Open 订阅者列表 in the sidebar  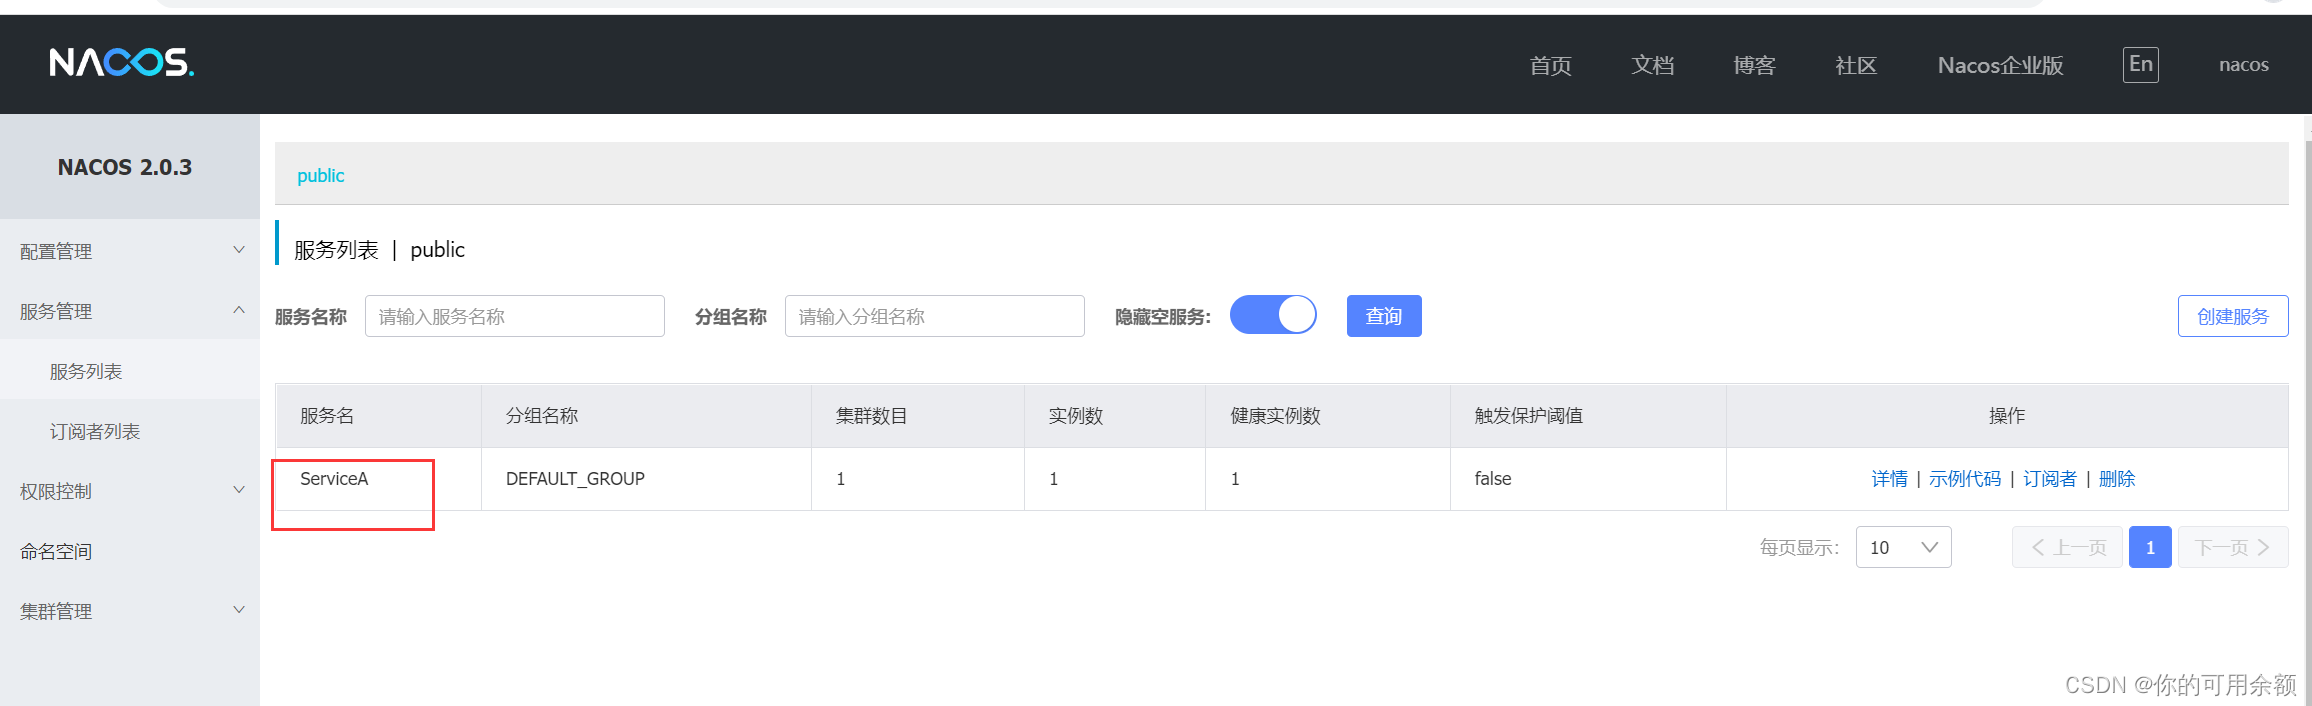[130, 431]
